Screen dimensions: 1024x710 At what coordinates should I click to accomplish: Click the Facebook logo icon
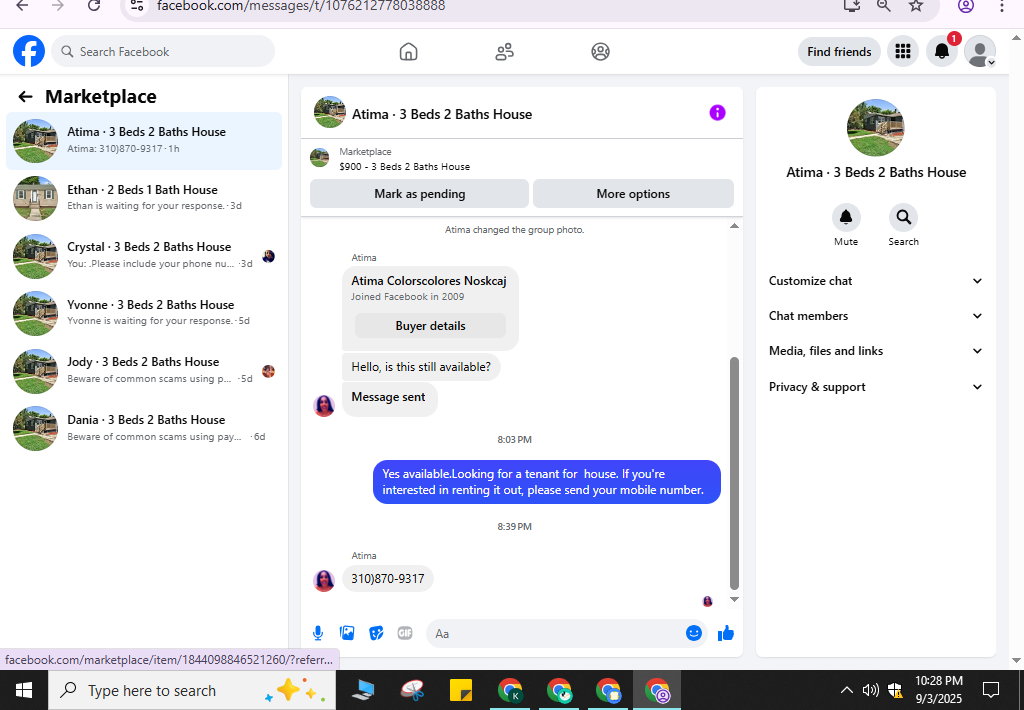pyautogui.click(x=29, y=51)
